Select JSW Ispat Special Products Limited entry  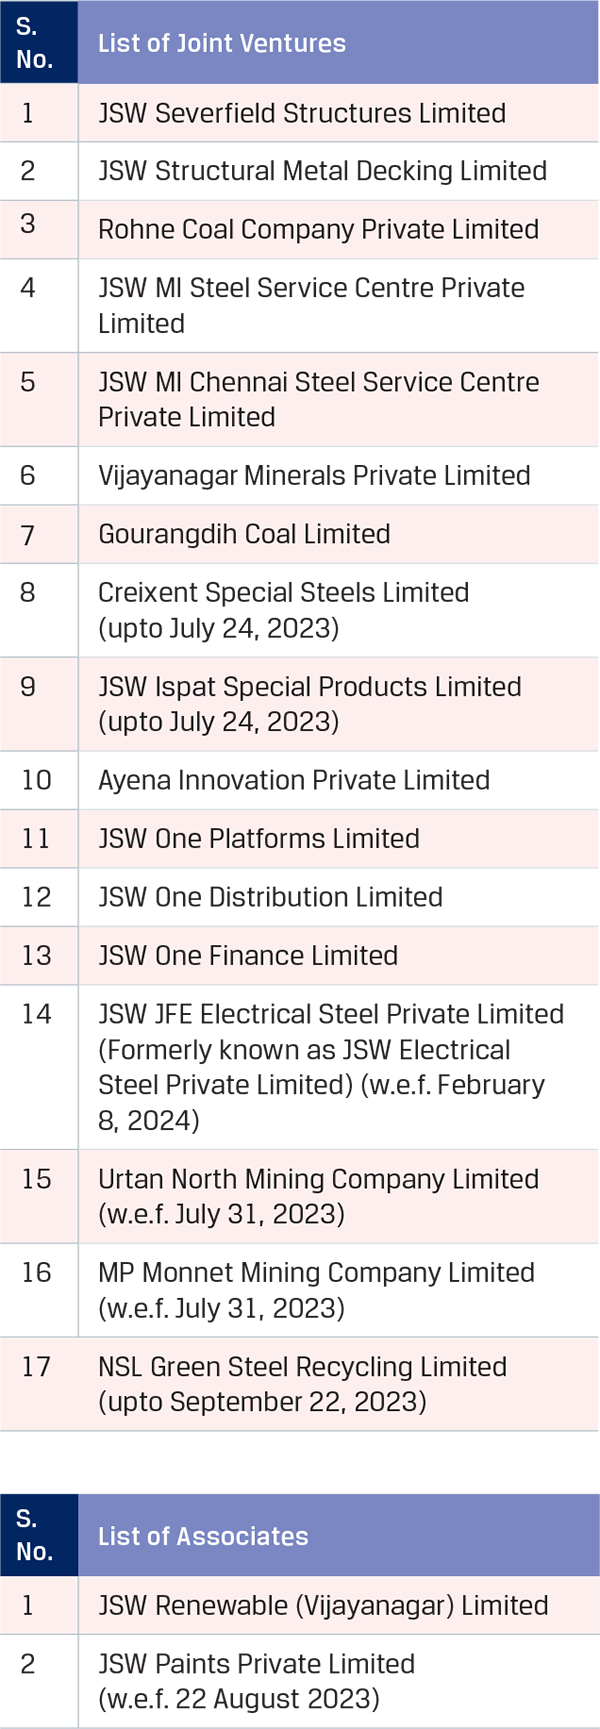(x=310, y=704)
